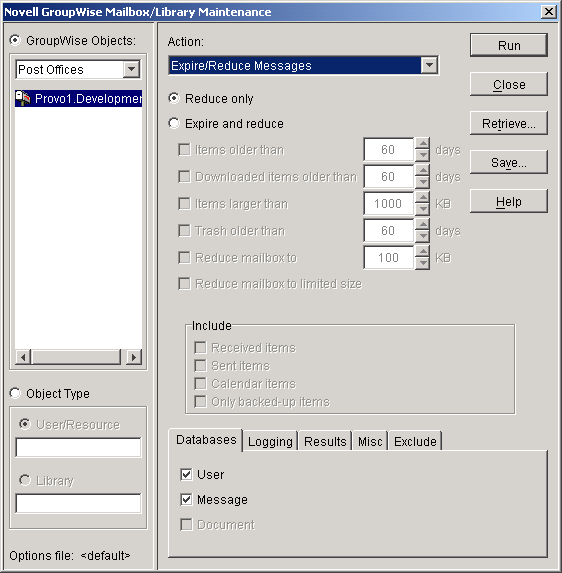This screenshot has height=573, width=562.
Task: Switch to the Misc tab
Action: 370,441
